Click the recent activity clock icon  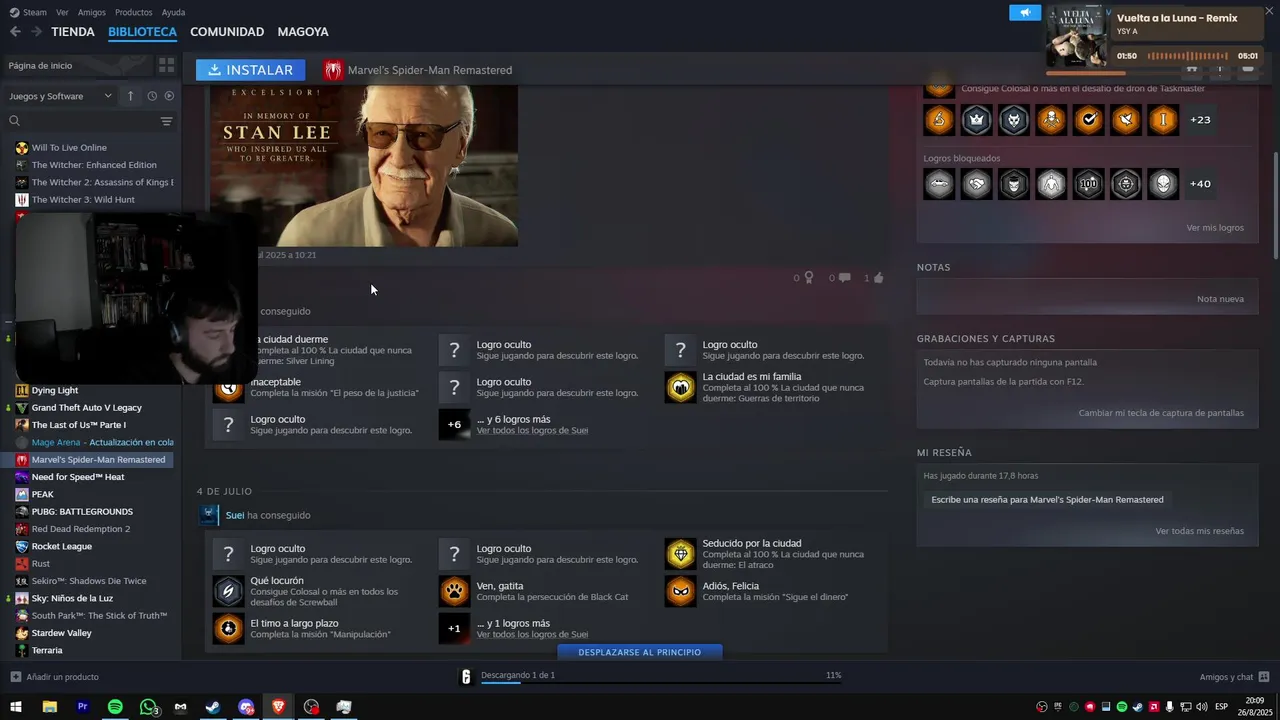[152, 96]
